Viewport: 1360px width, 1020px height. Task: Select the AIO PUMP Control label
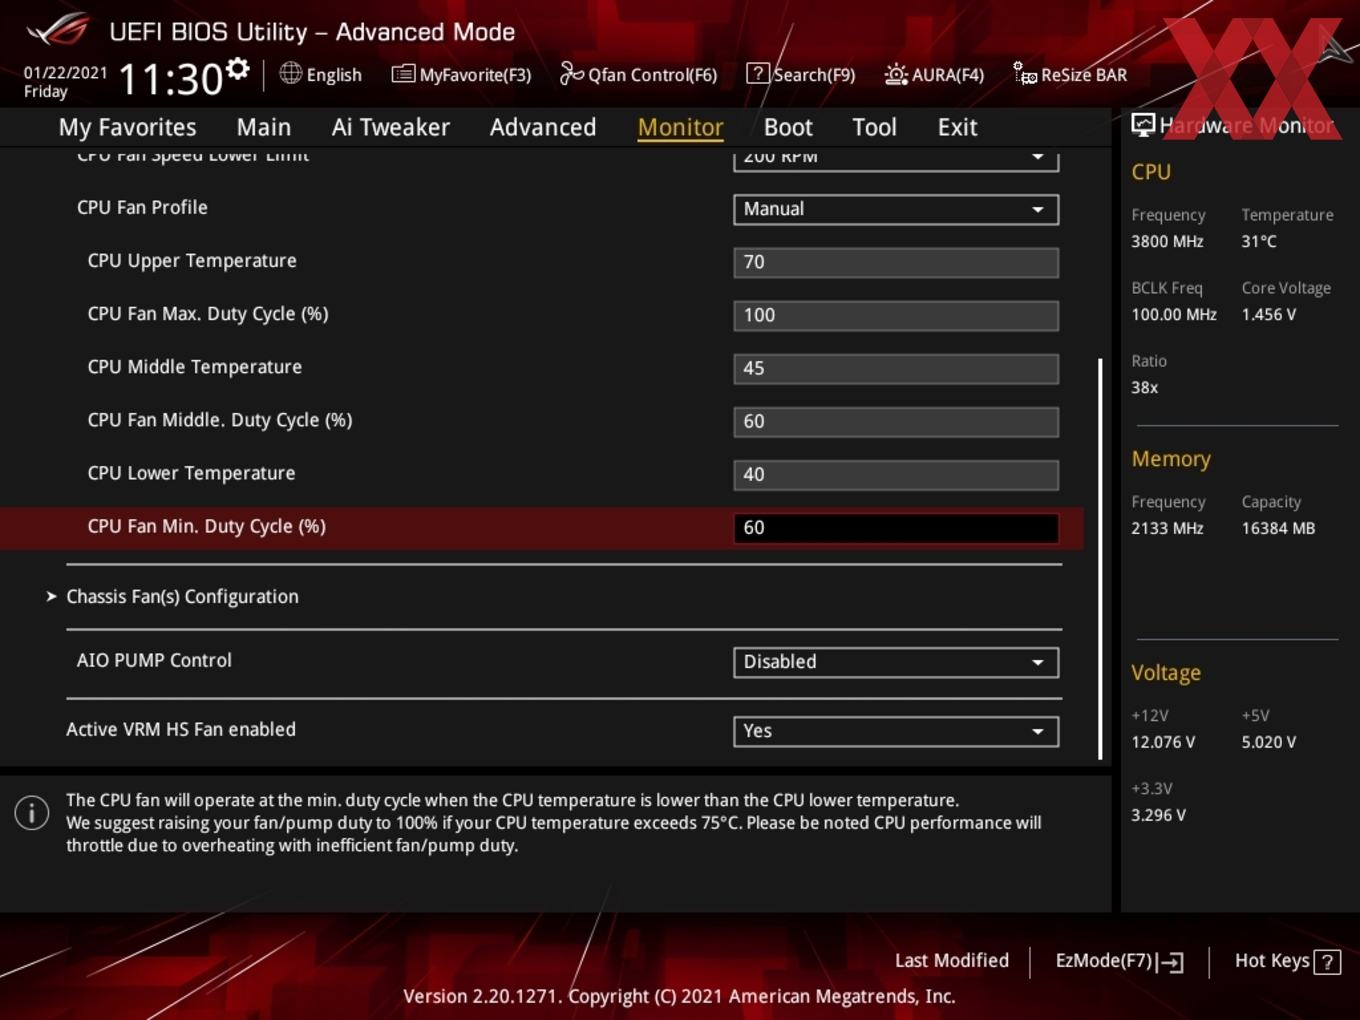coord(154,660)
